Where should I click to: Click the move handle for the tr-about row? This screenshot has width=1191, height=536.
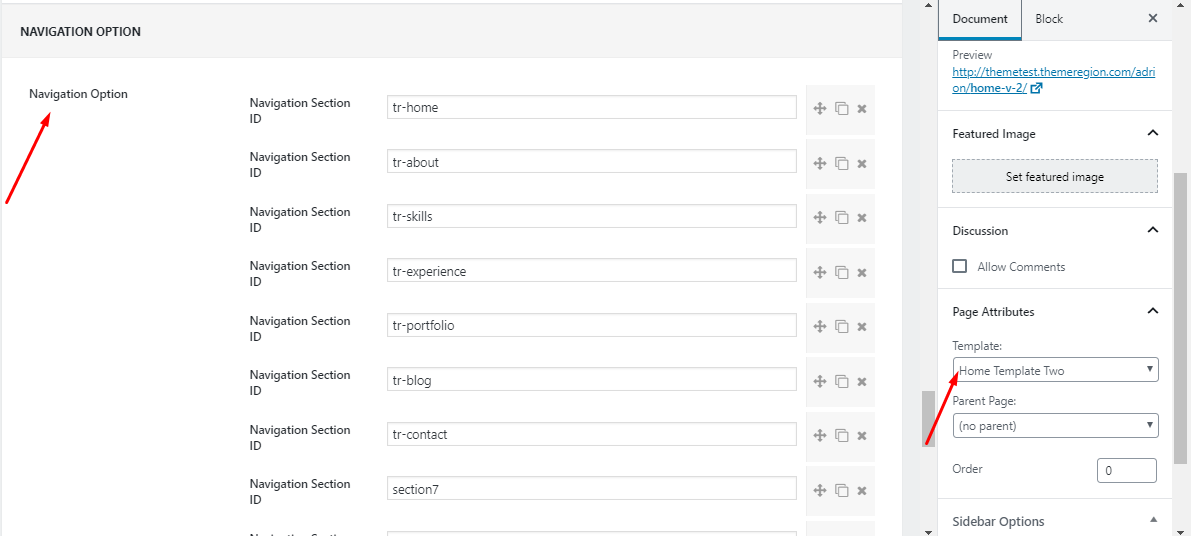[820, 163]
